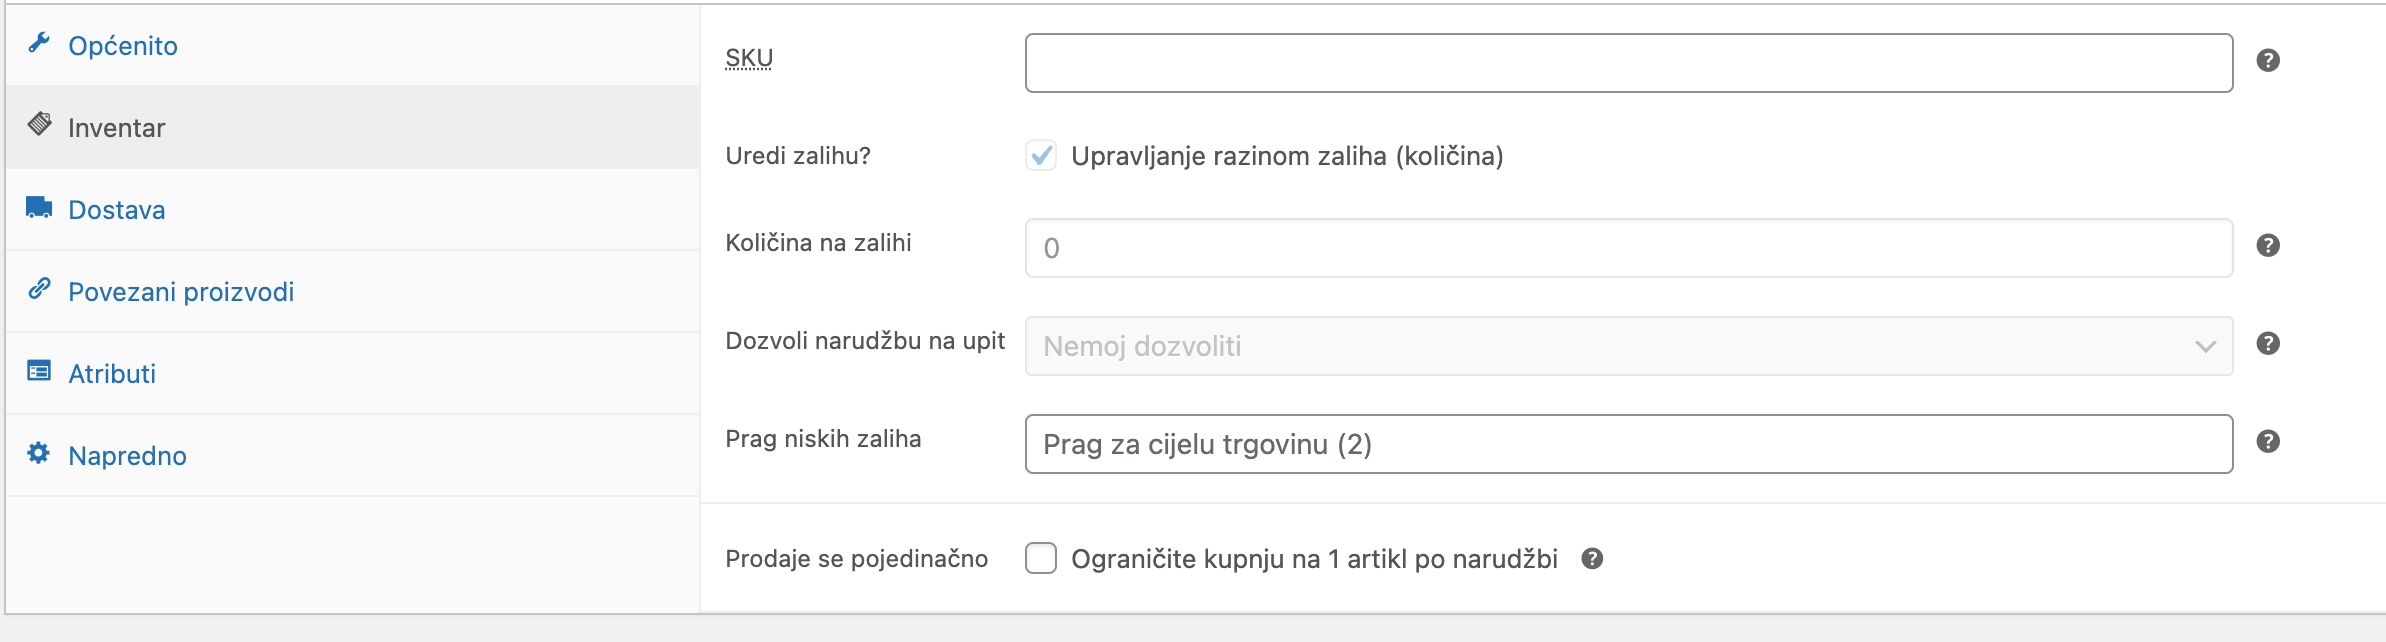Click the truck icon beside Dostava
Image resolution: width=2386 pixels, height=642 pixels.
click(38, 208)
